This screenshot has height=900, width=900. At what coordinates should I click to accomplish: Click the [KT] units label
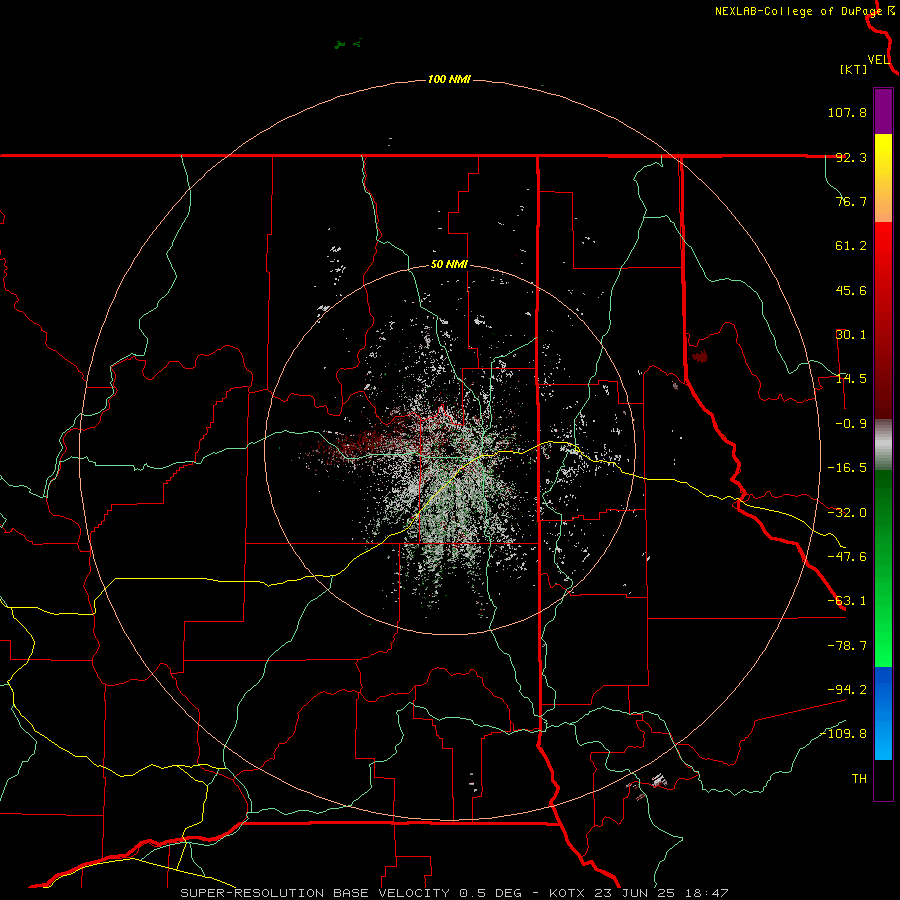853,69
